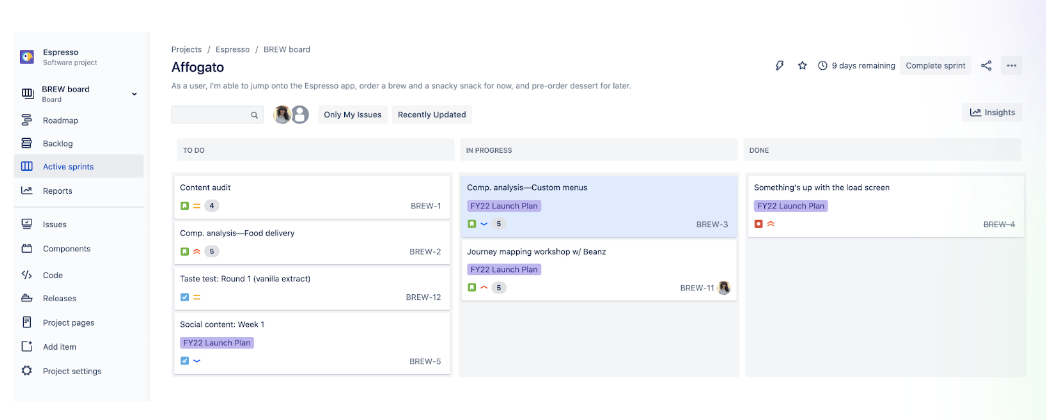The image size is (1046, 420).
Task: Click the task checkbox icon on BREW-12
Action: (x=184, y=297)
